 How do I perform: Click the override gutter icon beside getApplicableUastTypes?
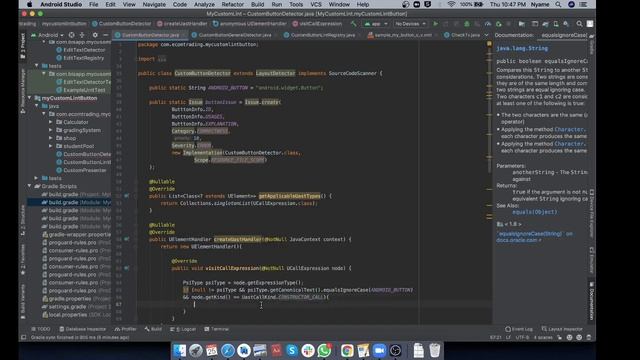tap(127, 196)
